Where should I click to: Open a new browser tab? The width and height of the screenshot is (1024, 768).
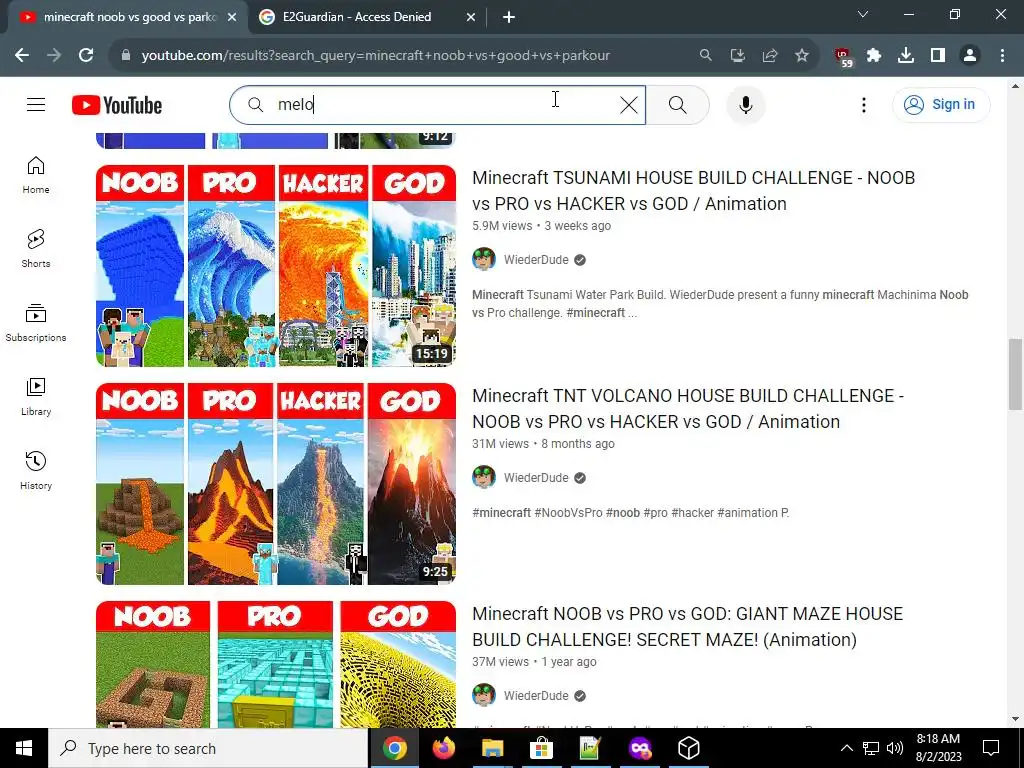point(509,18)
